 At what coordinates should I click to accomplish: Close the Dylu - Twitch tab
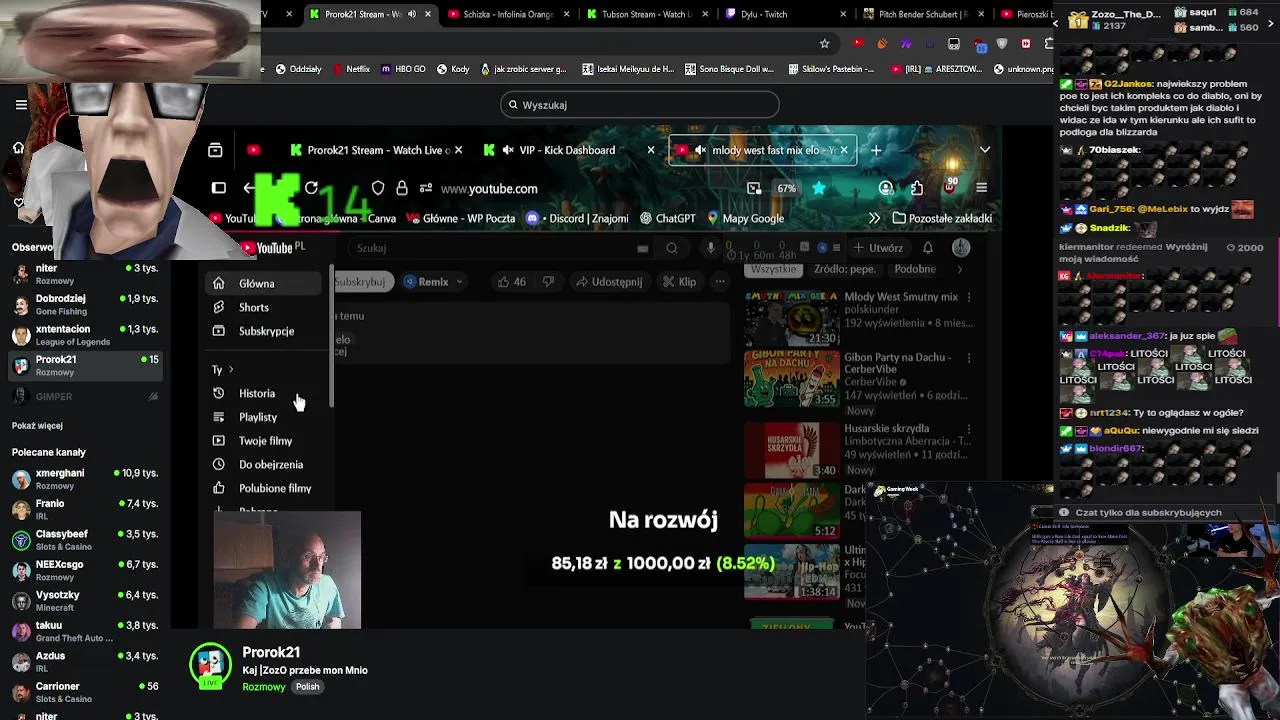click(x=843, y=14)
